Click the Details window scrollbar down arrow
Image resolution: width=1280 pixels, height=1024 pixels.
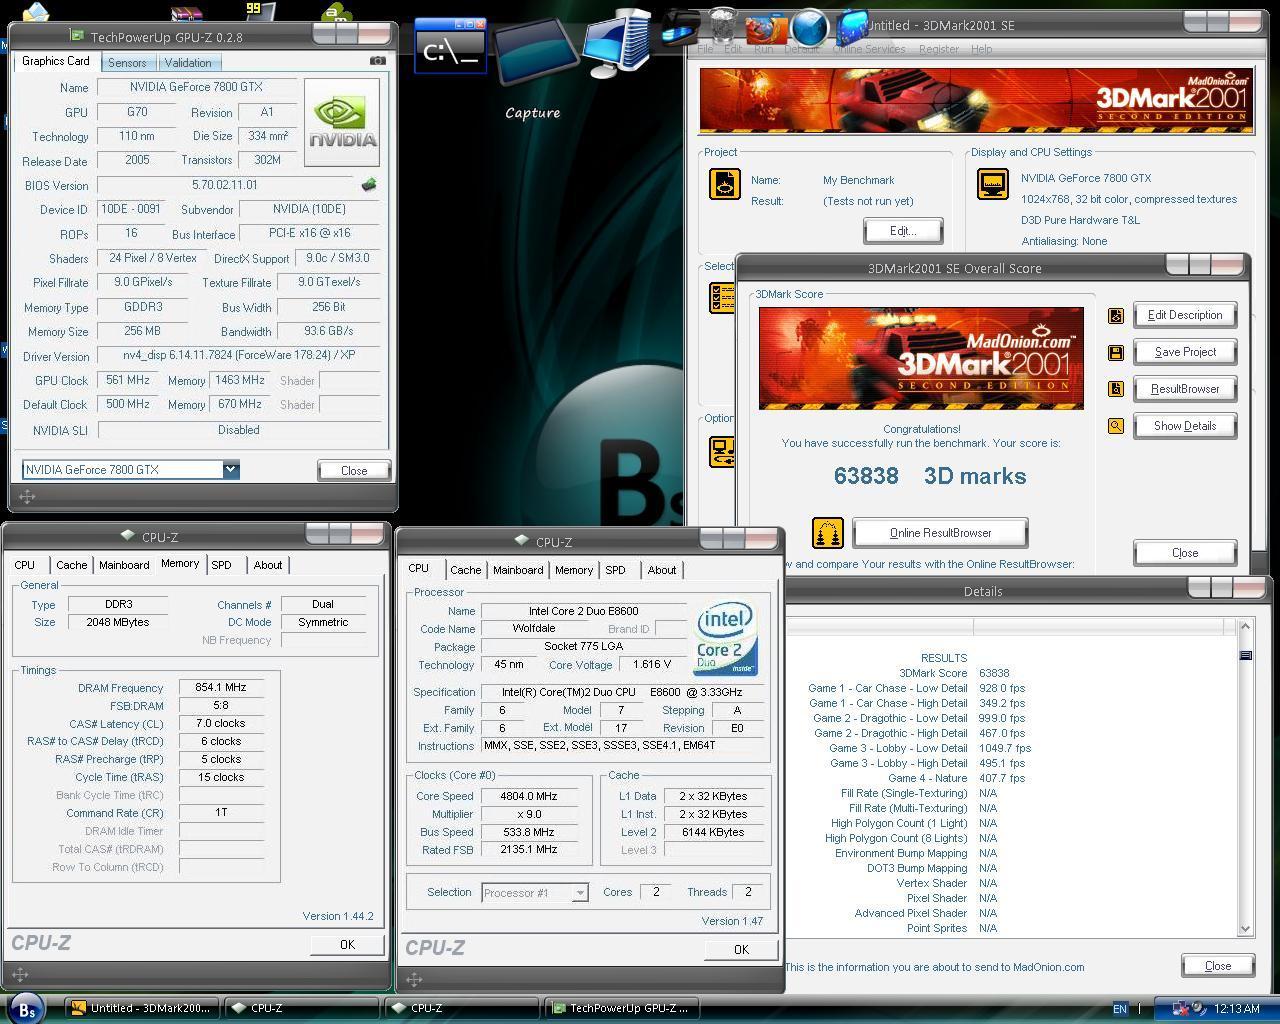pos(1245,928)
